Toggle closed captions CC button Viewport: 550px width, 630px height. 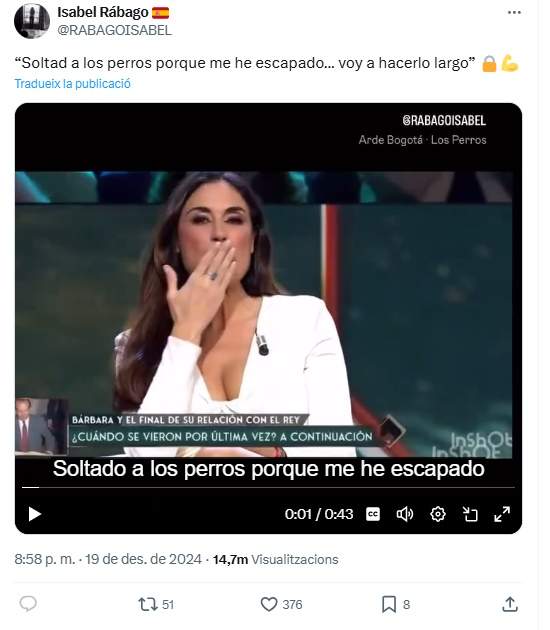coord(373,514)
